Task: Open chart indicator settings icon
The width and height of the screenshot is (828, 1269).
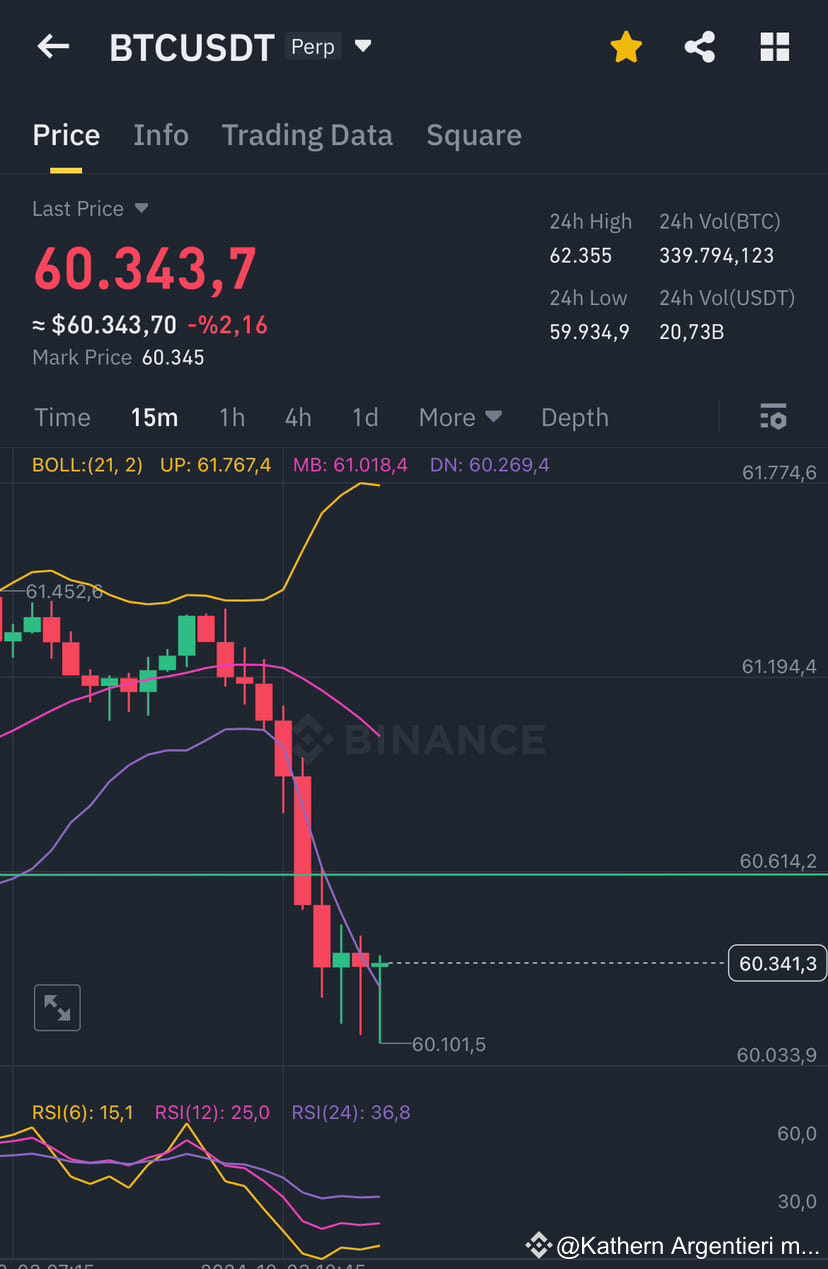Action: 774,416
